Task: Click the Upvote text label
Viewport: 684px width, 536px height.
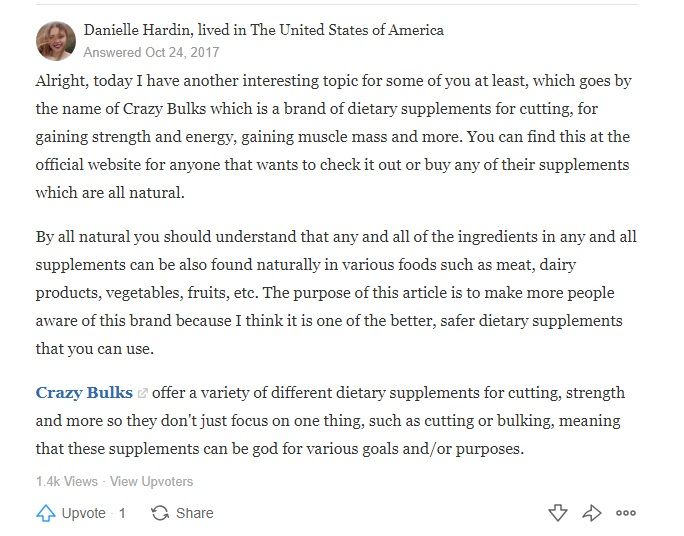Action: [83, 513]
